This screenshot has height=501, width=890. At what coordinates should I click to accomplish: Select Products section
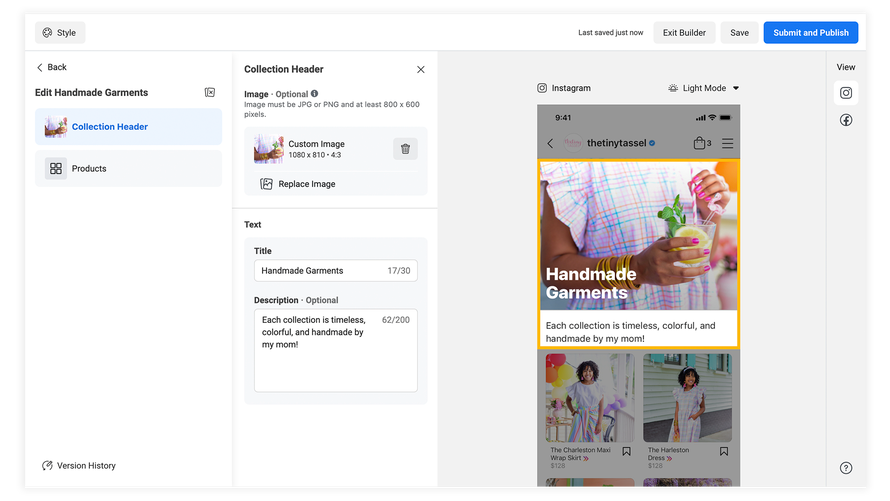tap(128, 169)
